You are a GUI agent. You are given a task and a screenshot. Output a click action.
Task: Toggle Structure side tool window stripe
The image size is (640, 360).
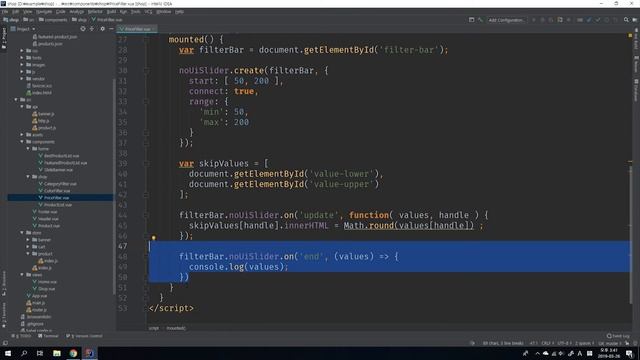click(4, 283)
